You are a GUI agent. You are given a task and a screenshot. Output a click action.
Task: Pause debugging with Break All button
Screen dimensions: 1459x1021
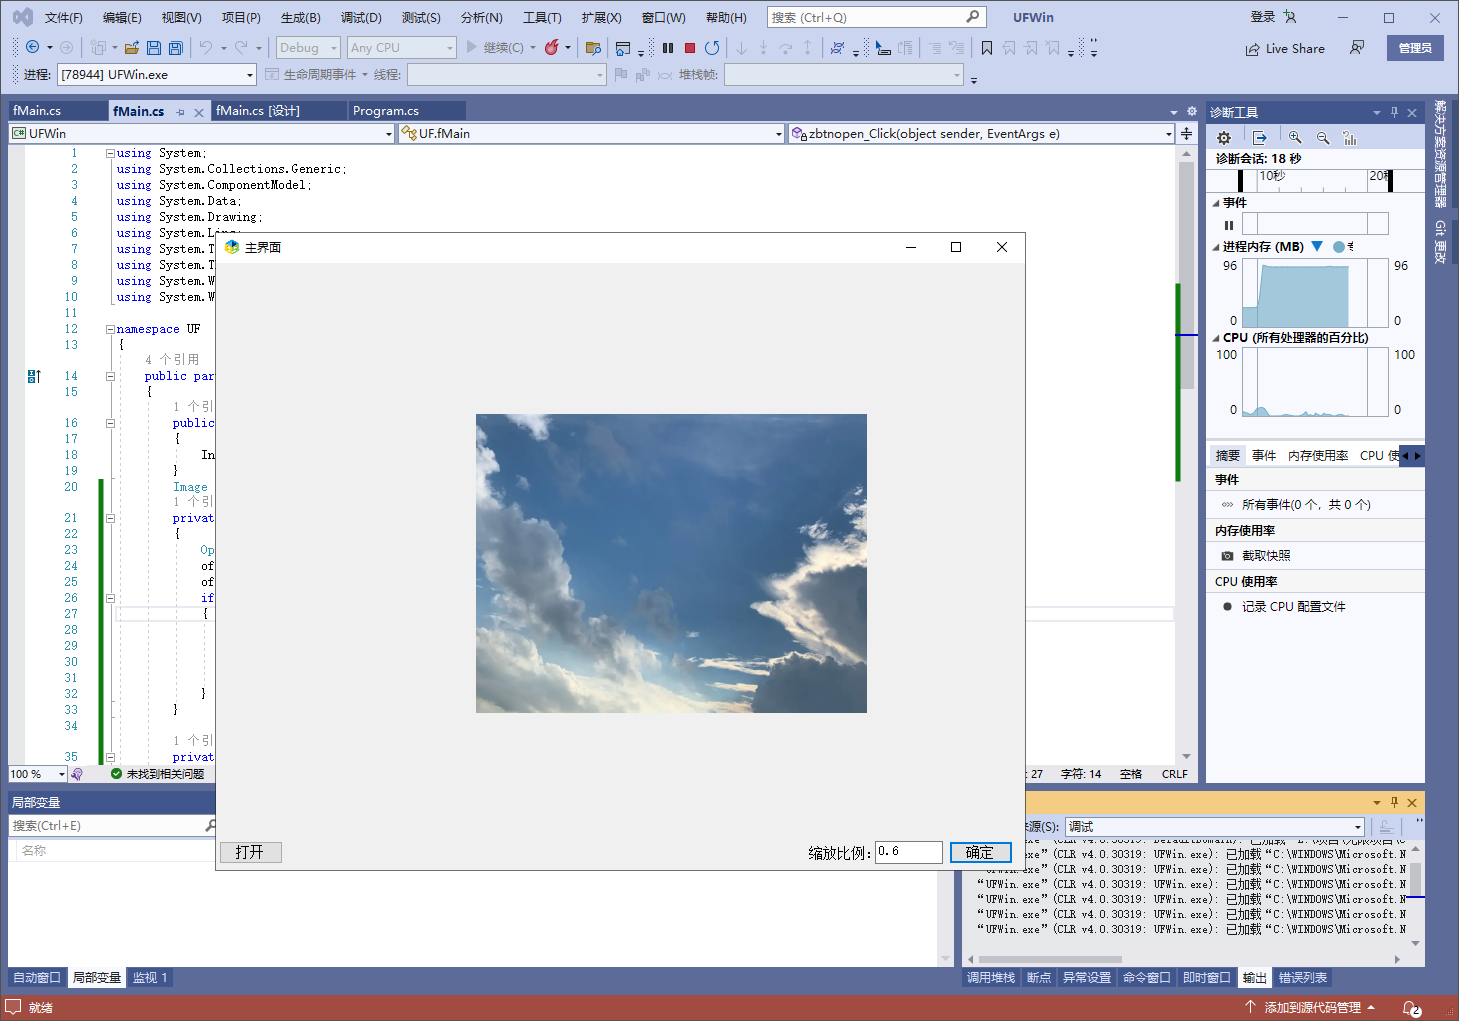click(668, 48)
